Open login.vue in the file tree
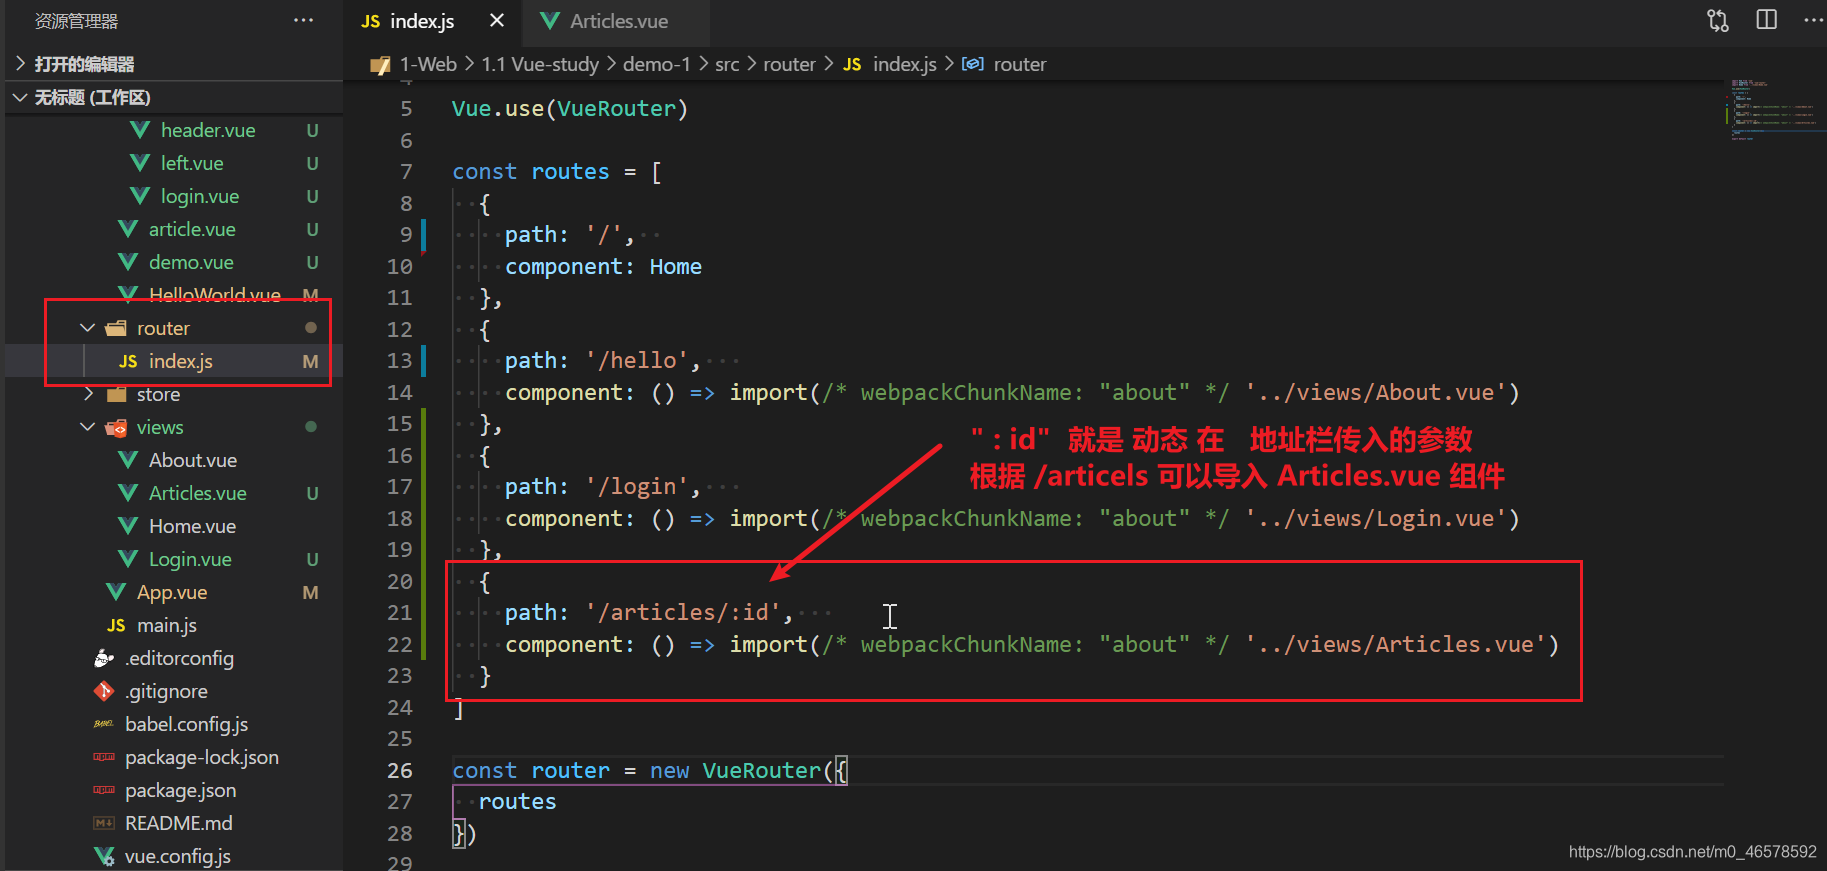Viewport: 1827px width, 871px height. point(200,196)
